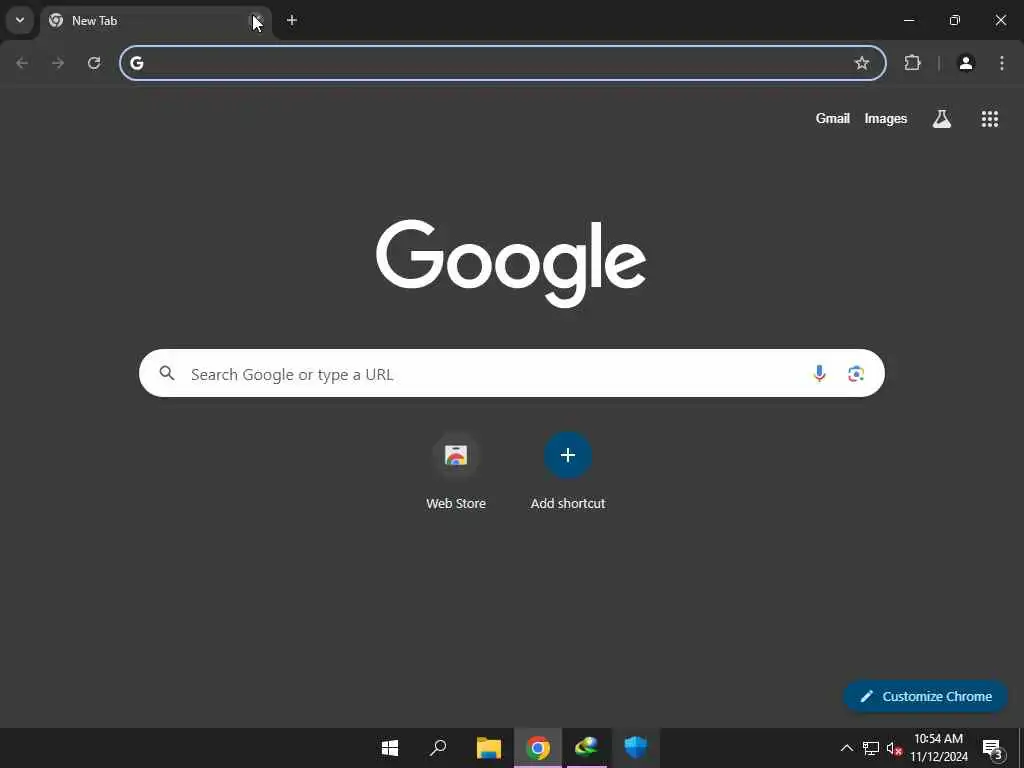
Task: Open the Google apps grid
Action: pyautogui.click(x=989, y=118)
